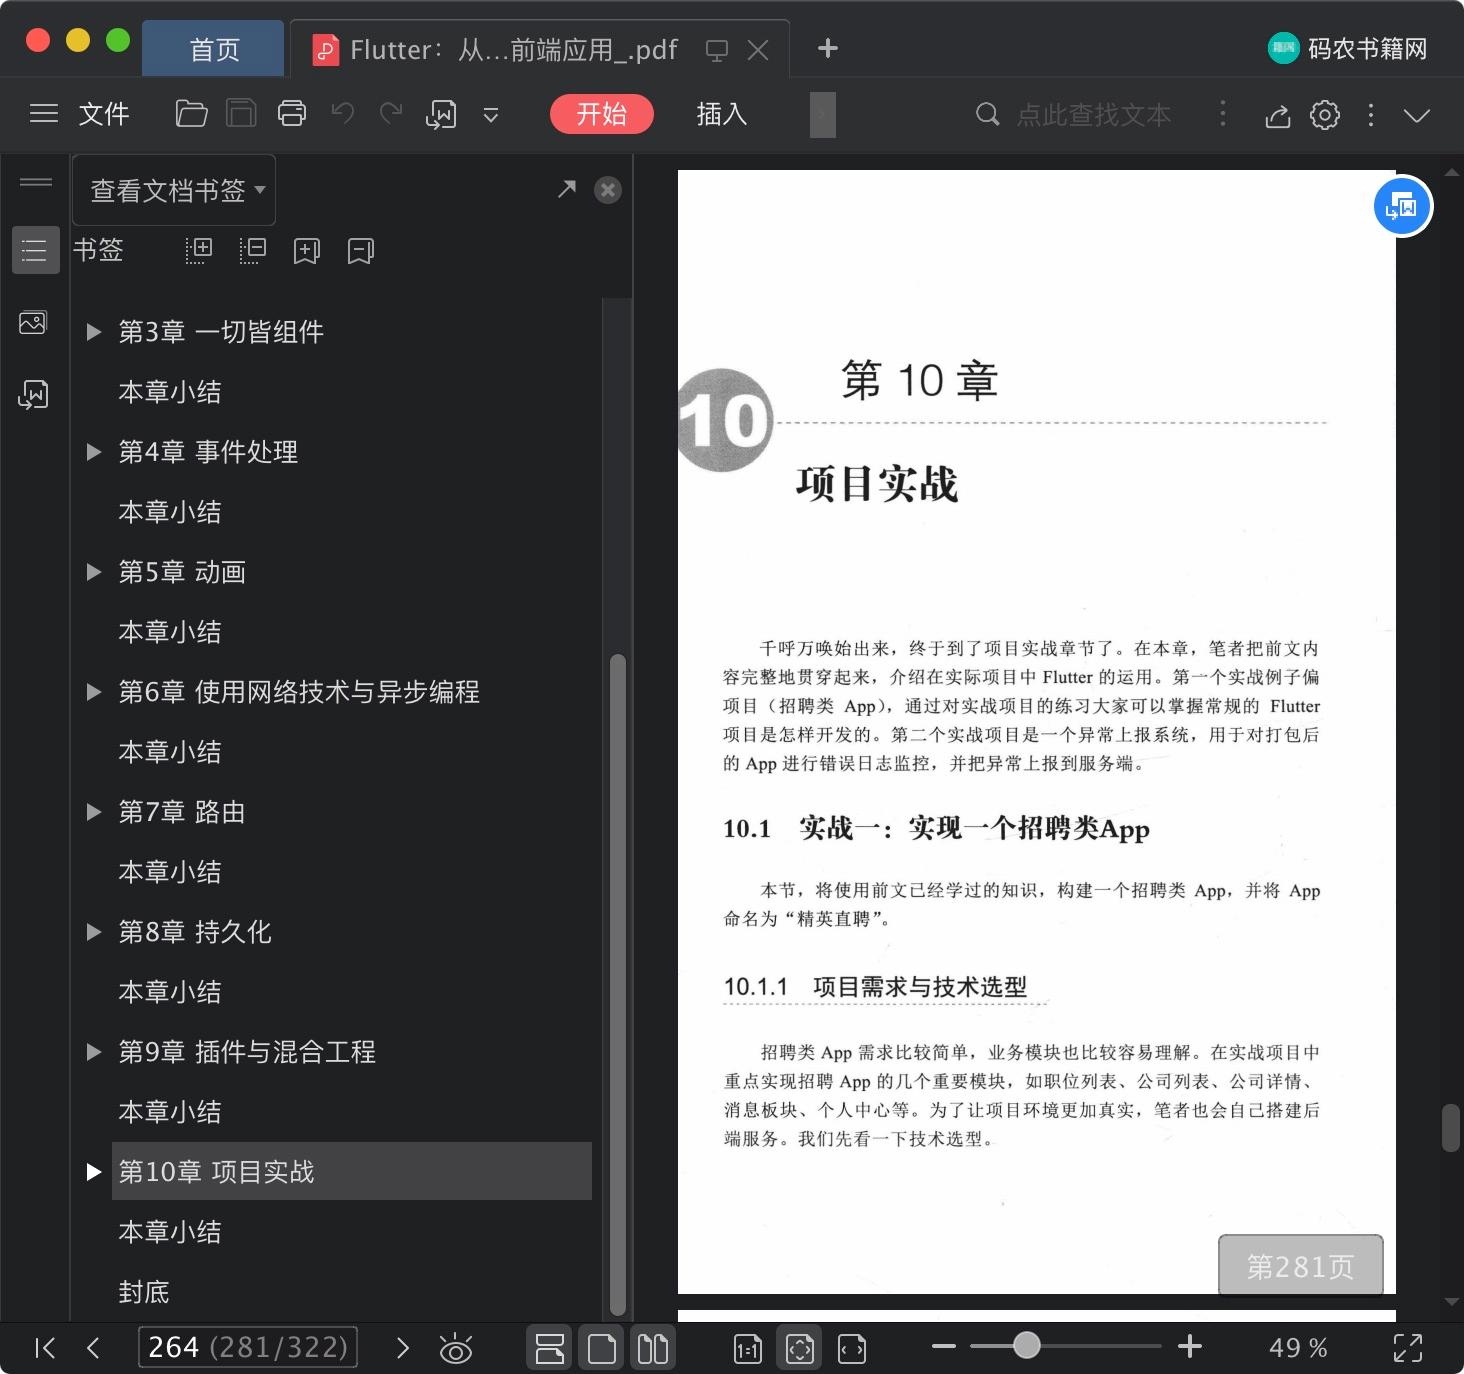The height and width of the screenshot is (1374, 1464).
Task: Open the thumbnails sidebar icon
Action: point(33,323)
